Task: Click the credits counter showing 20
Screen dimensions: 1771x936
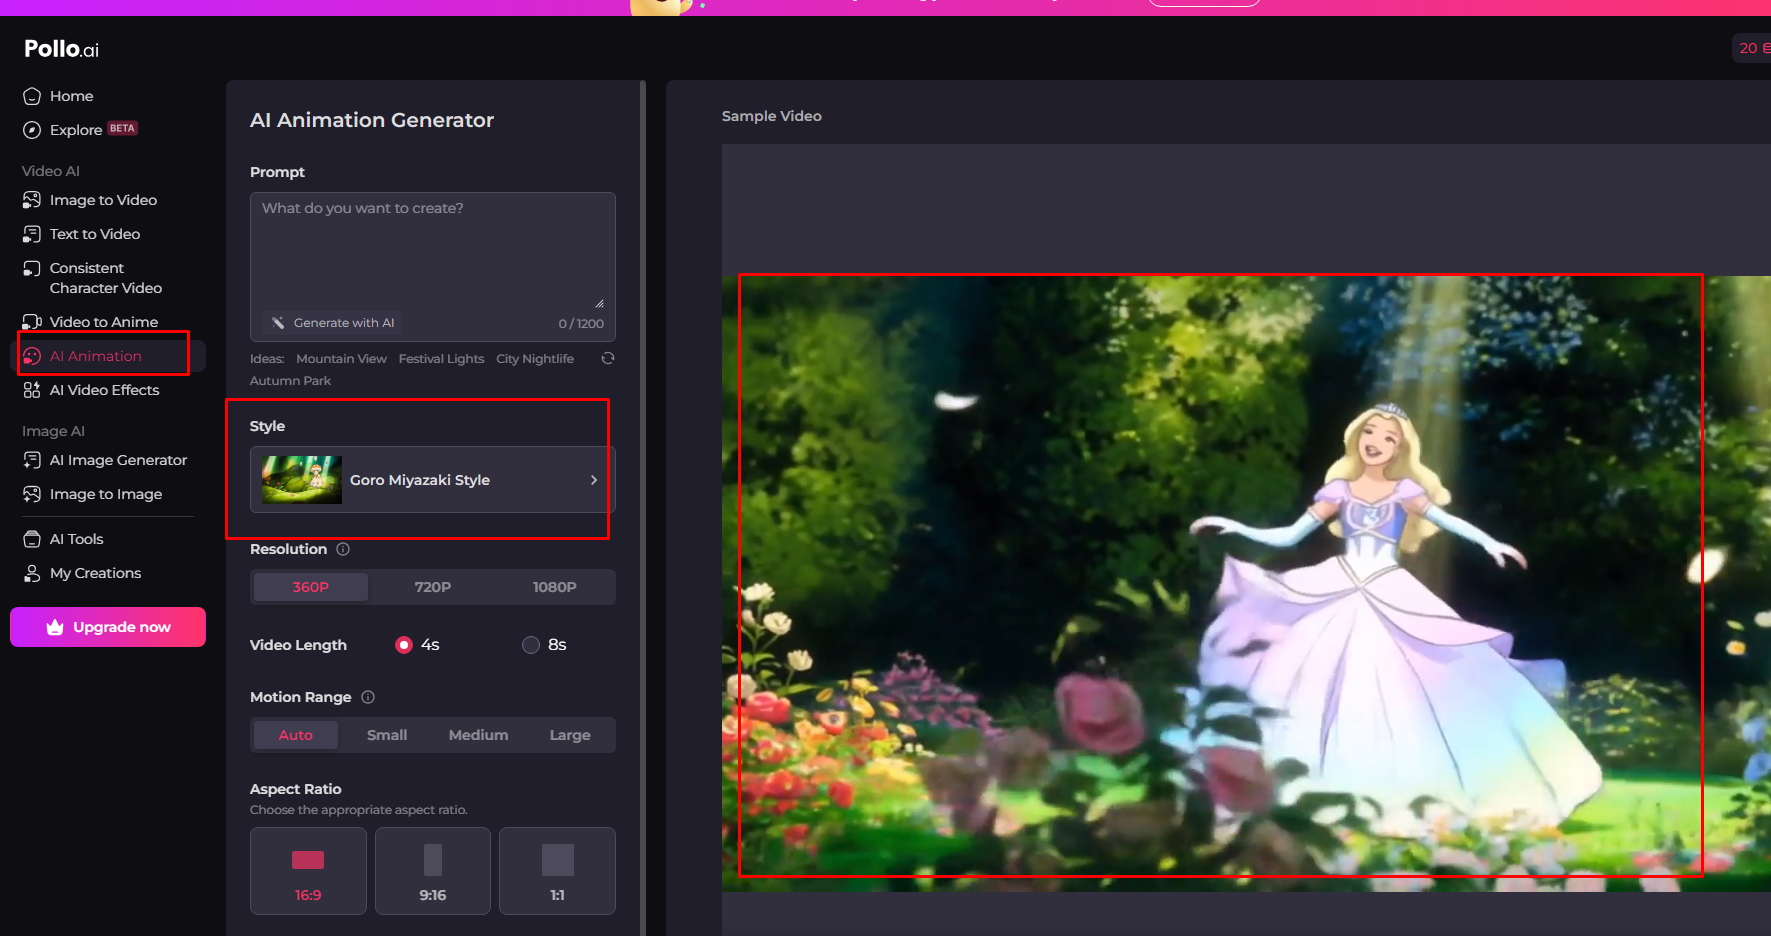Action: click(x=1752, y=48)
